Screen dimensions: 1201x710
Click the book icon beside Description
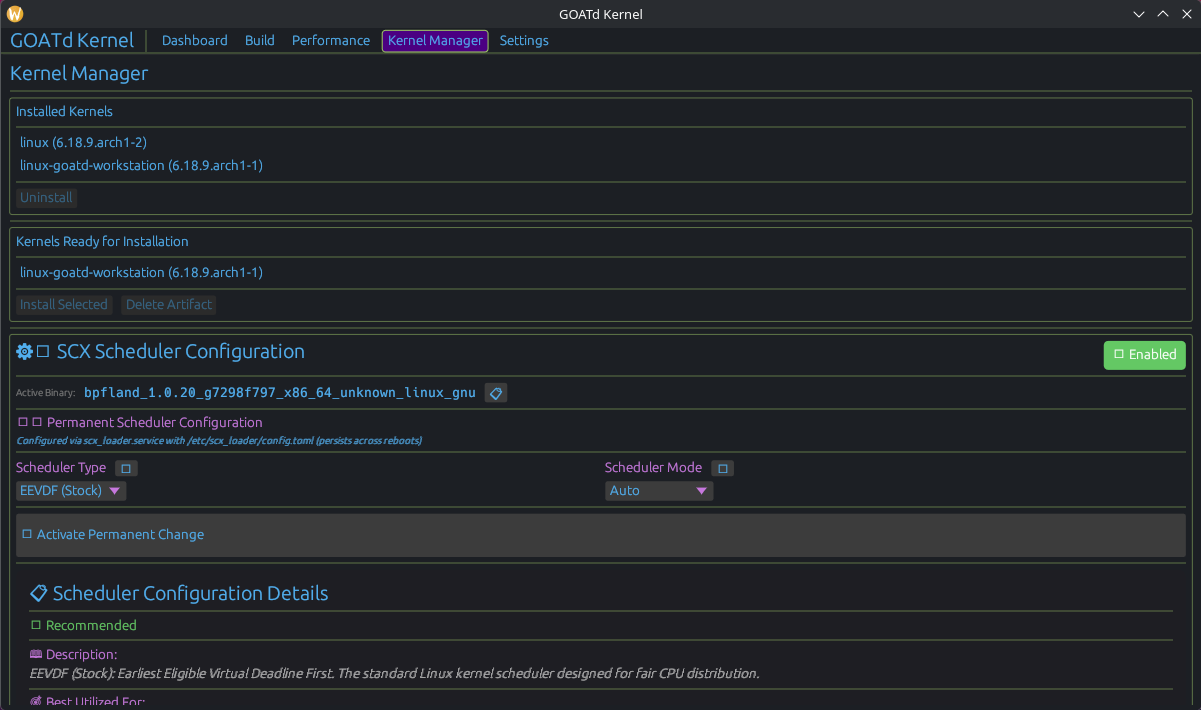click(36, 654)
